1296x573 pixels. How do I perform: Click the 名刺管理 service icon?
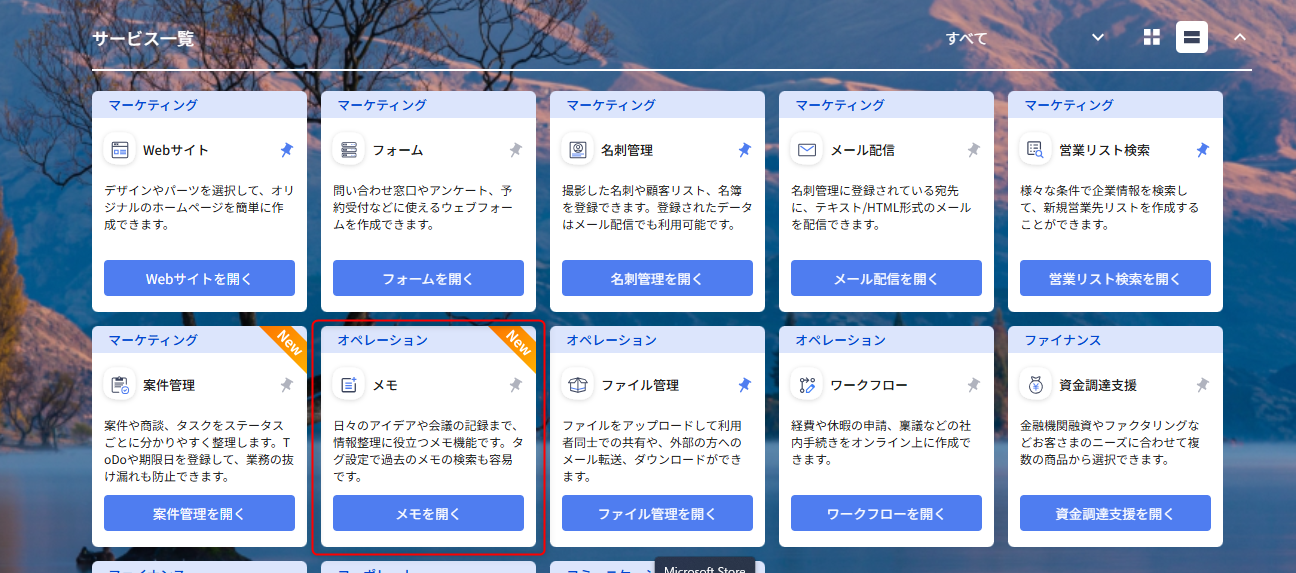pos(578,150)
